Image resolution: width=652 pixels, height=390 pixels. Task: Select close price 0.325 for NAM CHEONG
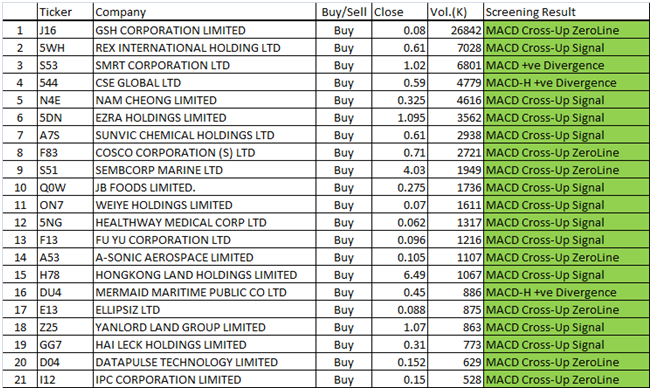pos(400,100)
